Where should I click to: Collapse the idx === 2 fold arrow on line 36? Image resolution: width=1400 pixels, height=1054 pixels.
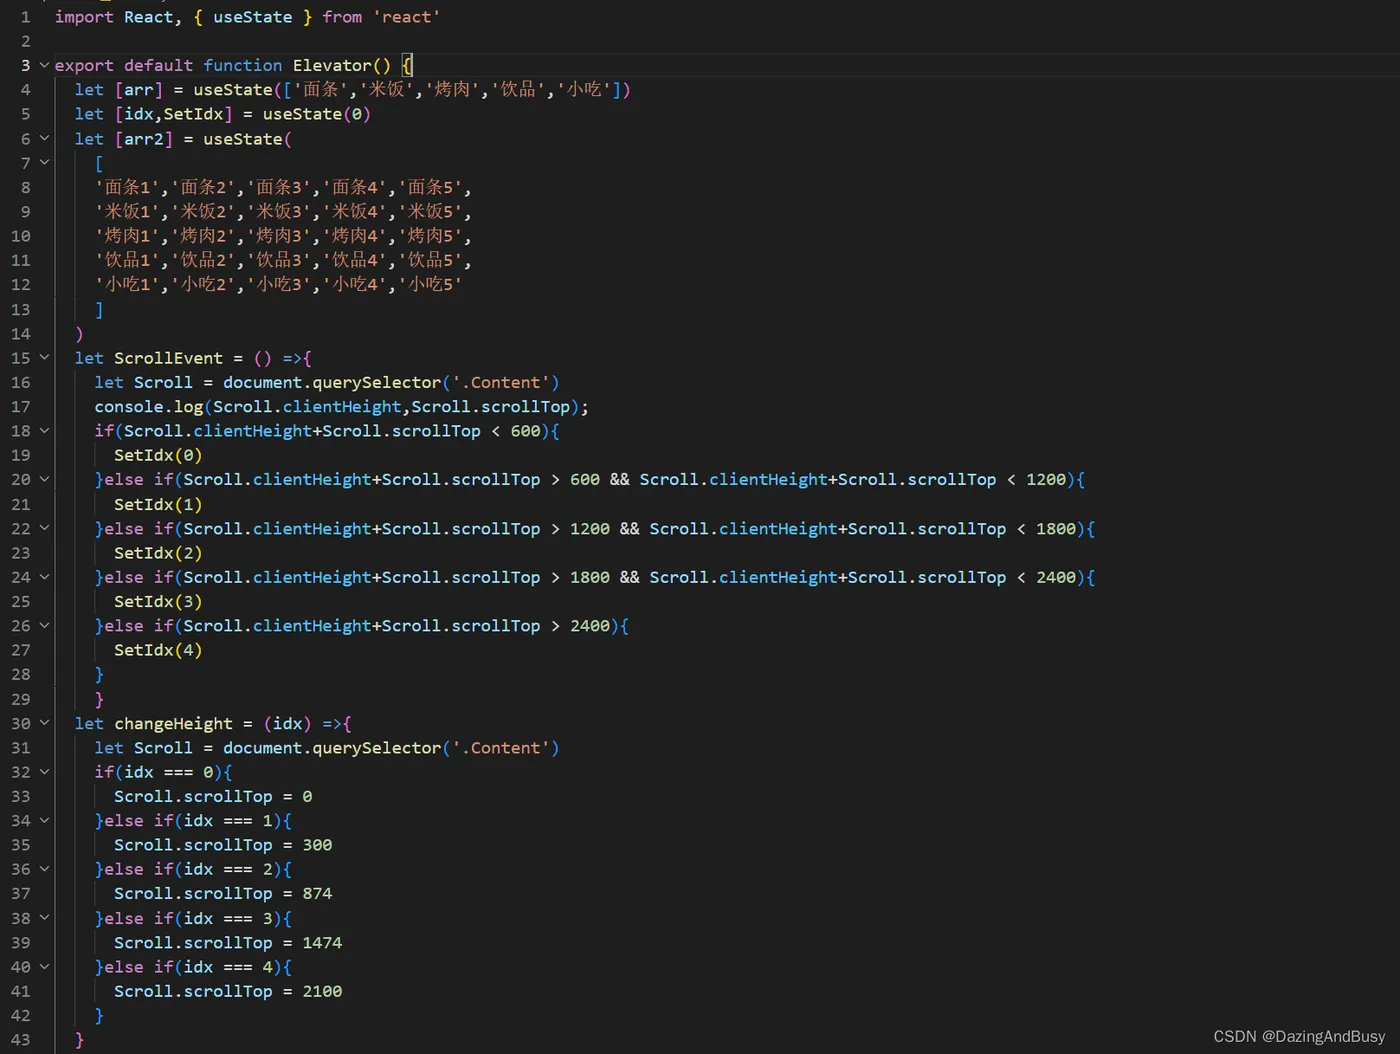[x=44, y=869]
